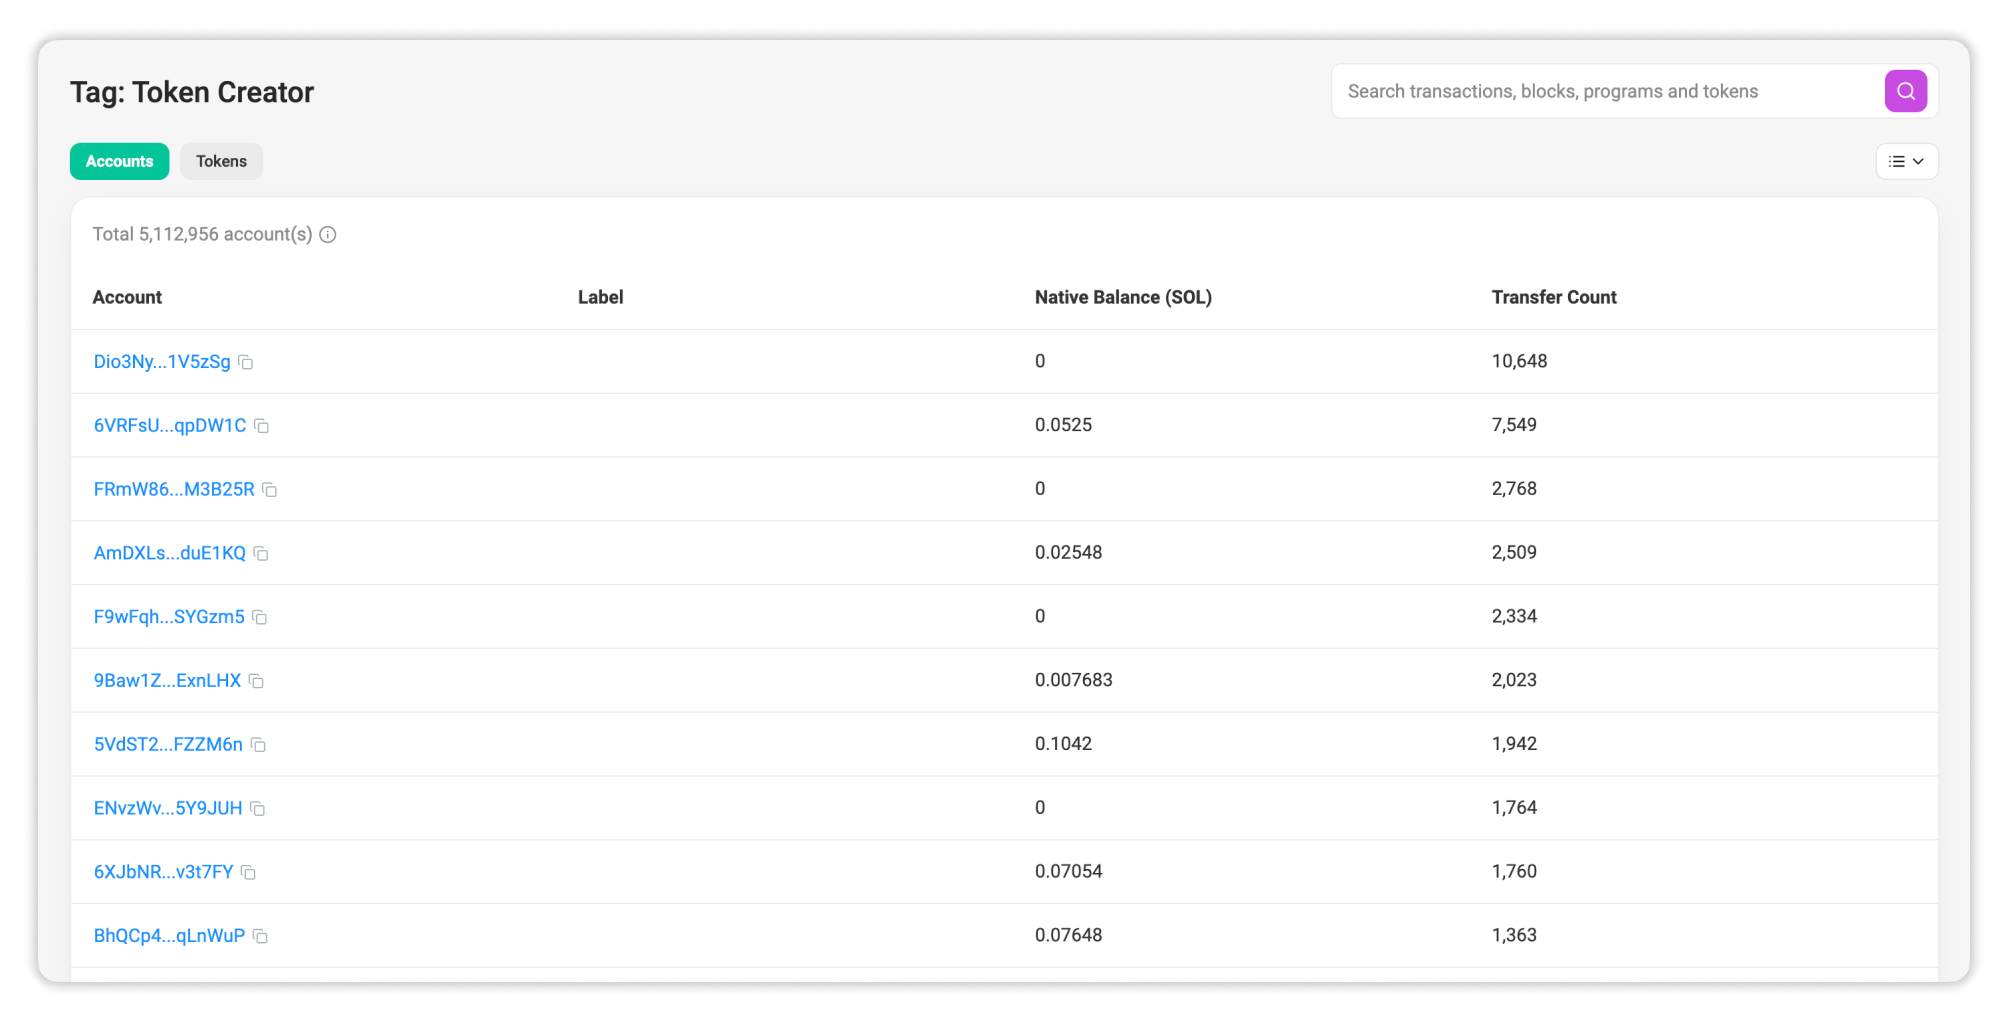
Task: Copy address F9wFqh...SYGzm5 via its icon
Action: coord(260,618)
